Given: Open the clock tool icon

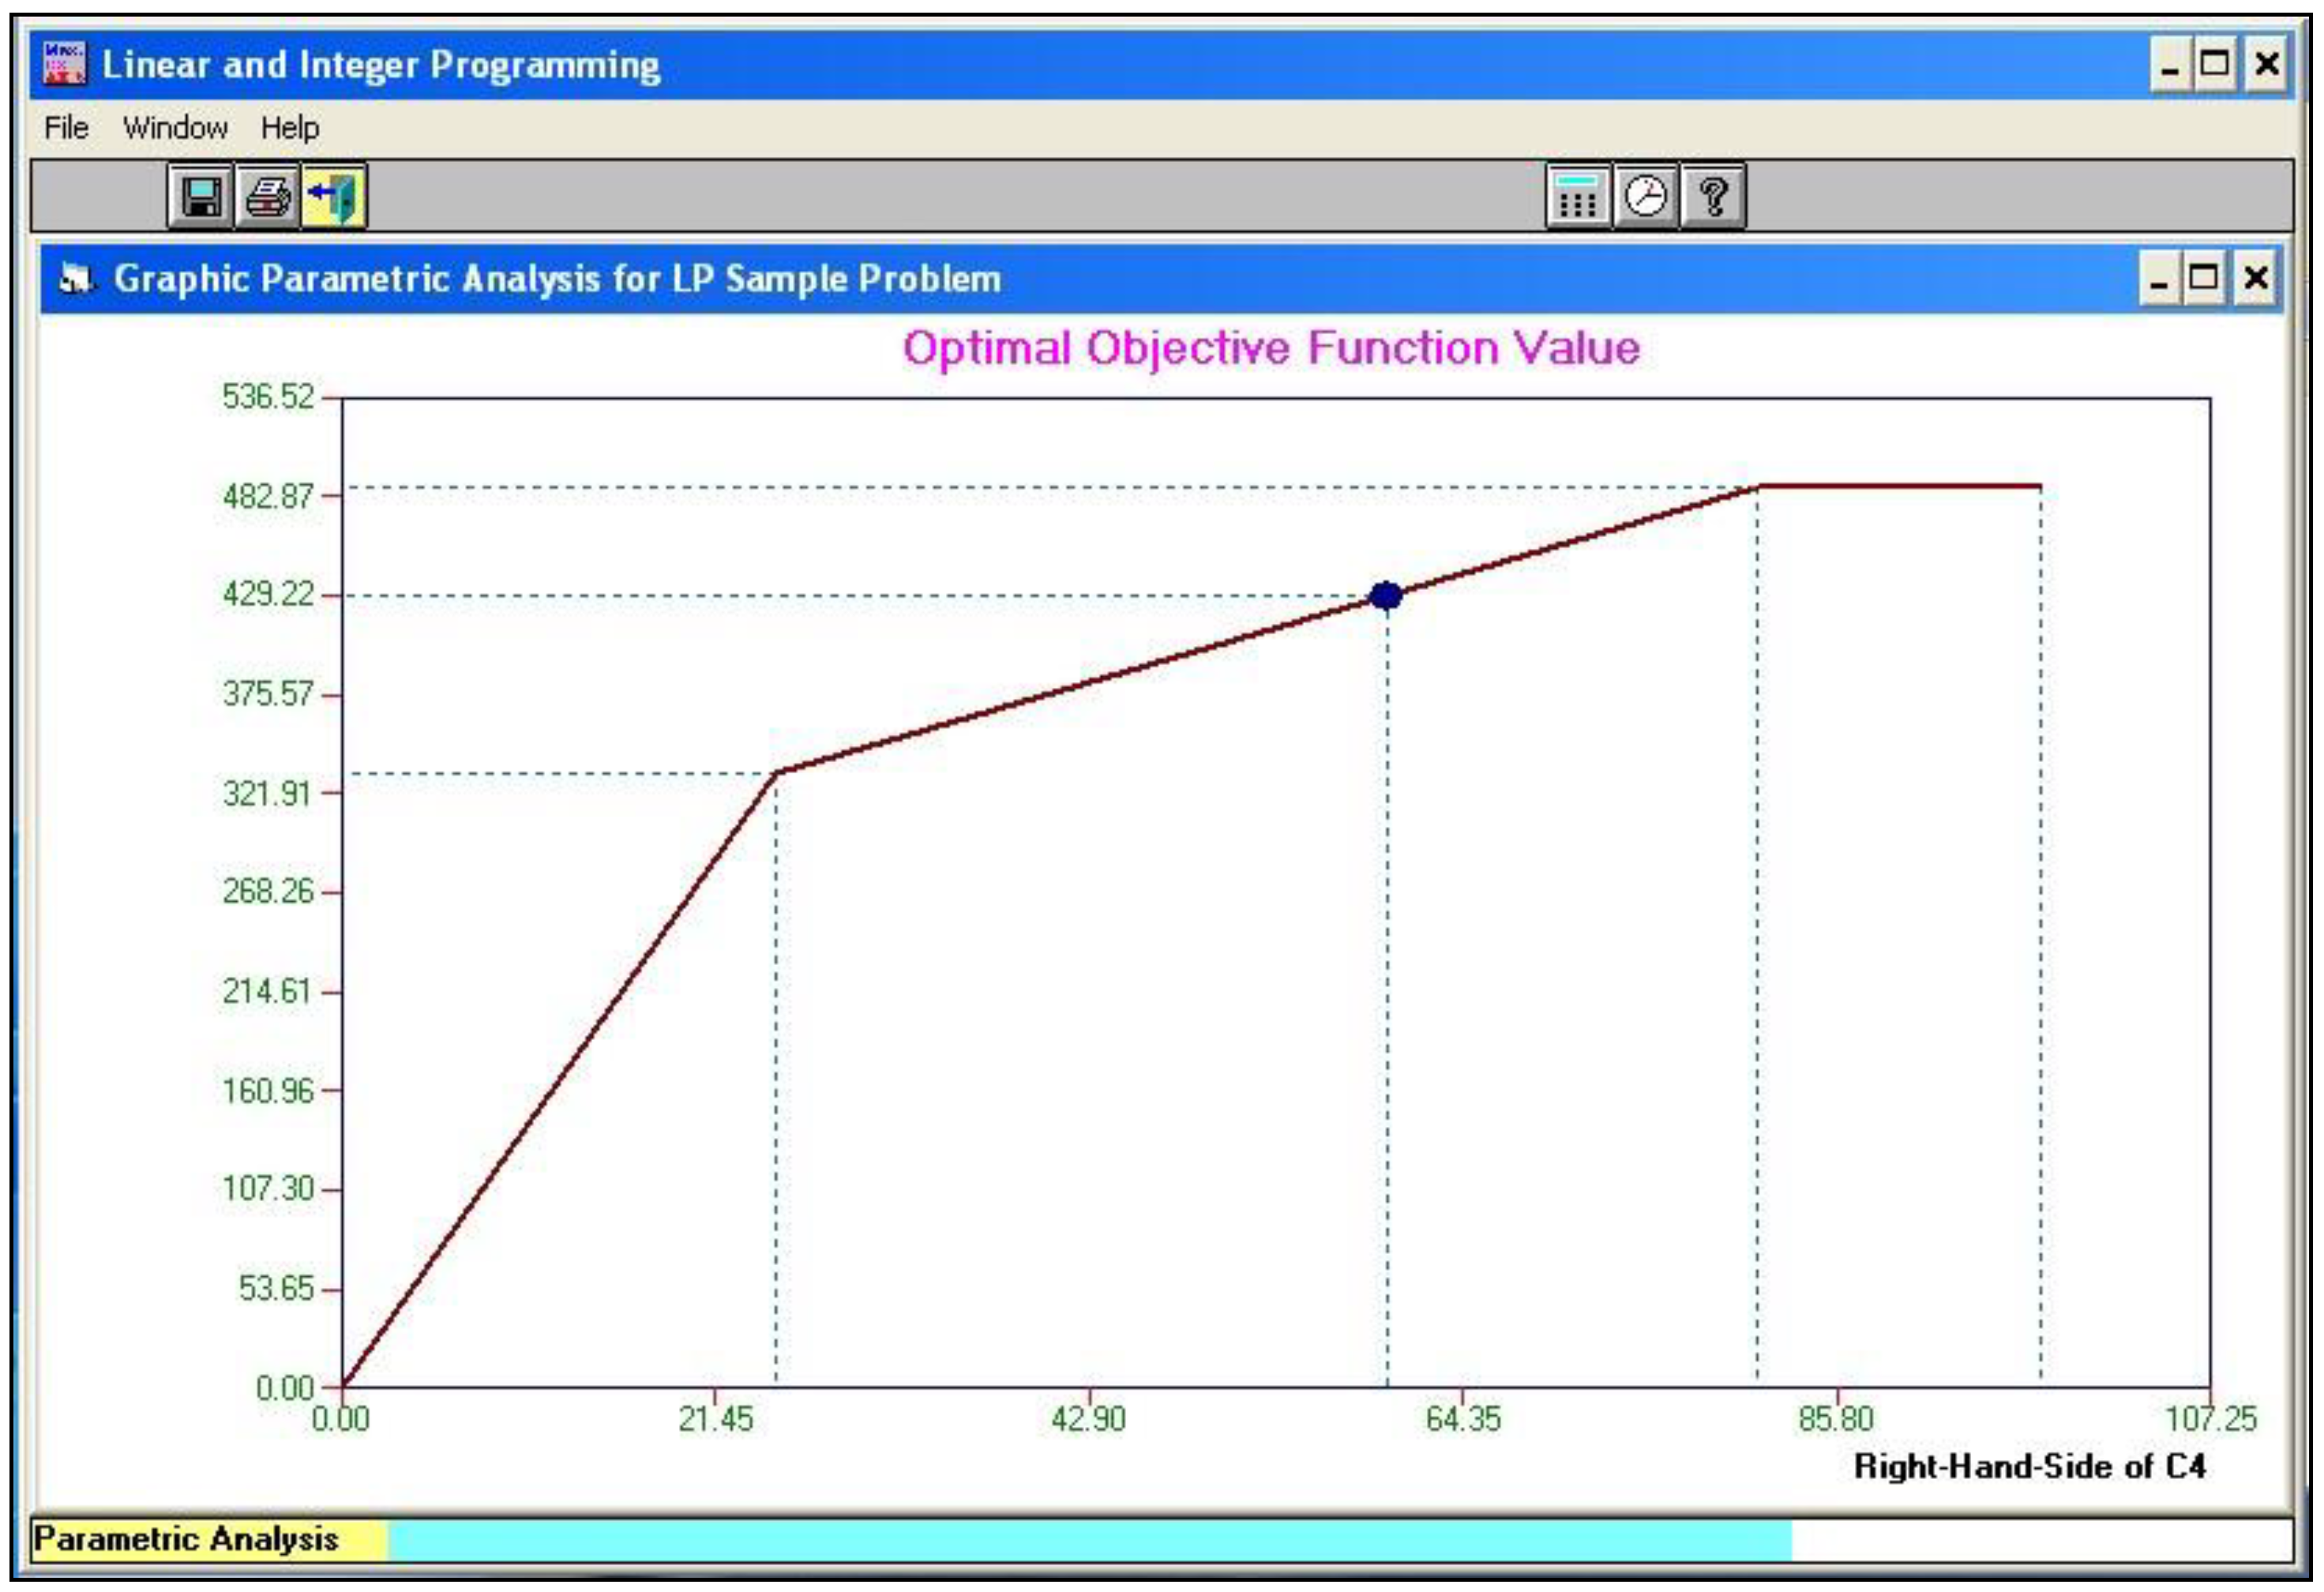Looking at the screenshot, I should click(1645, 196).
